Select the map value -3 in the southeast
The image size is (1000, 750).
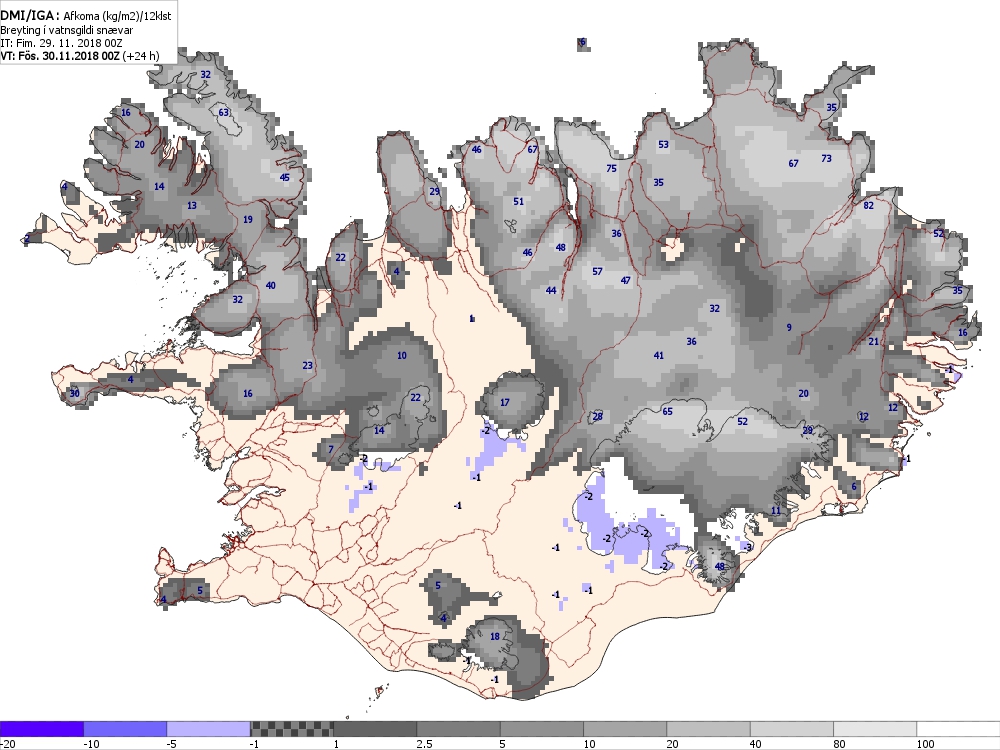(748, 547)
